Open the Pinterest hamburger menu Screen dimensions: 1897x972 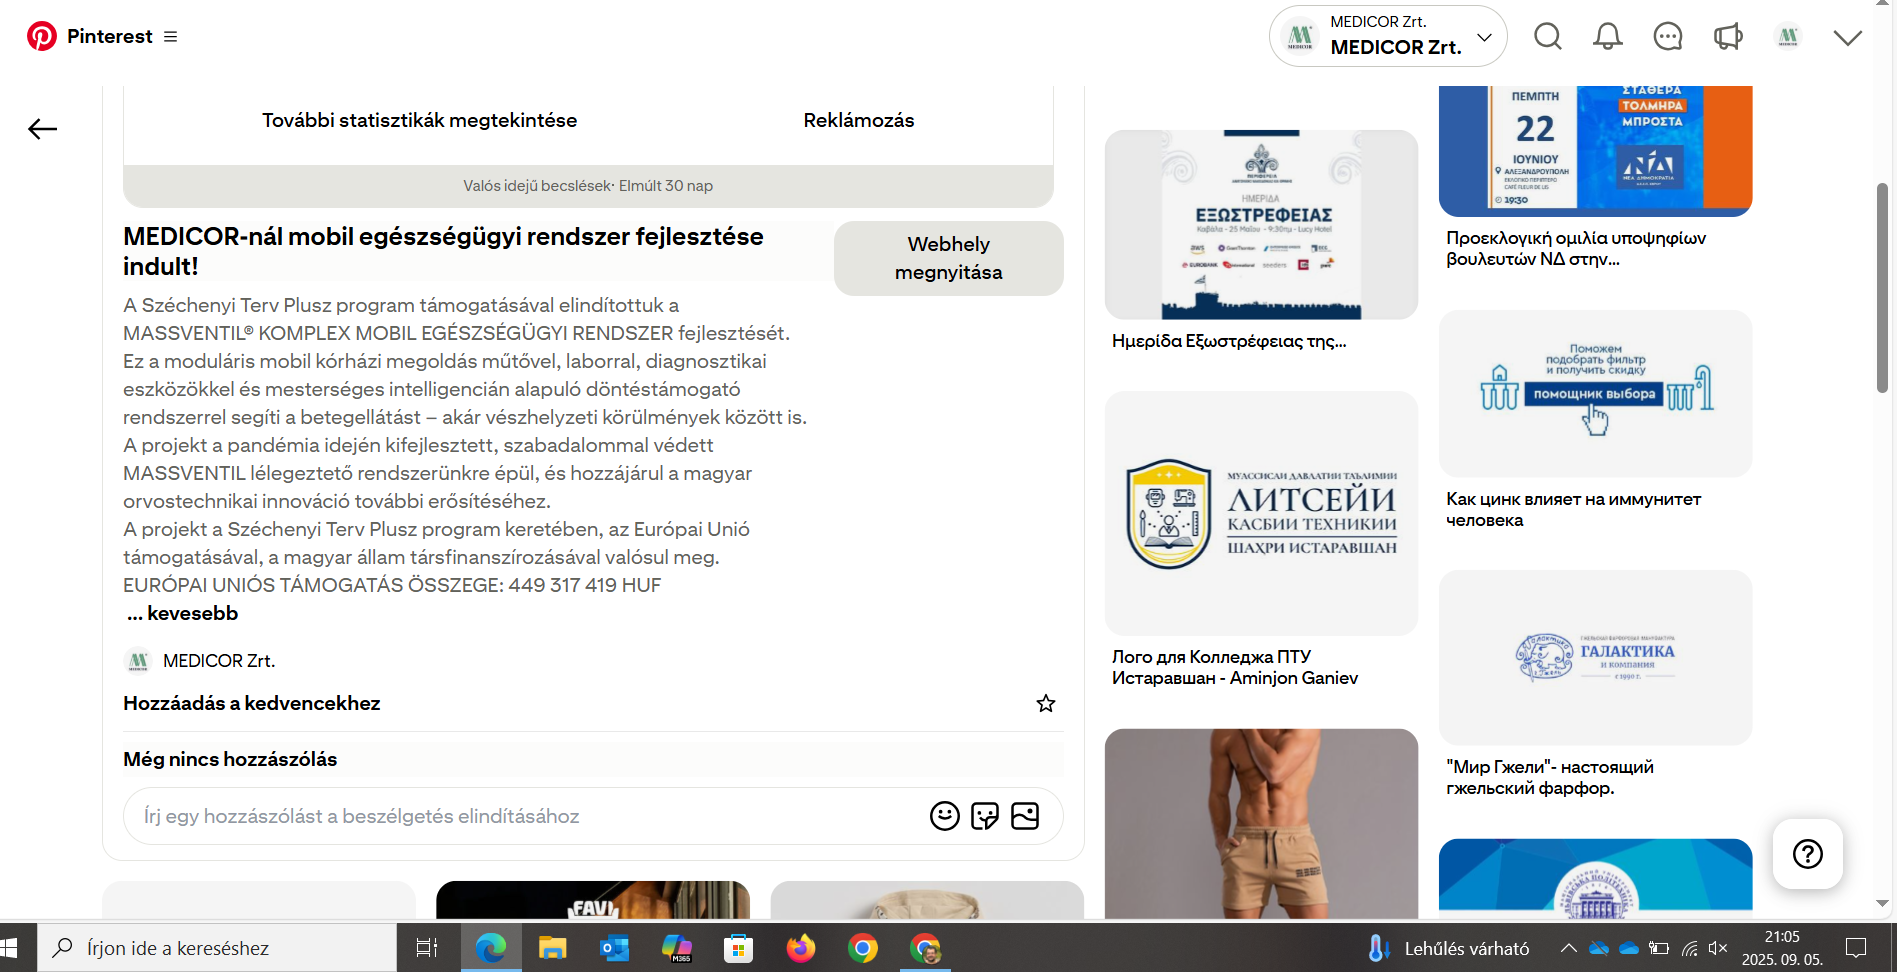[x=171, y=37]
